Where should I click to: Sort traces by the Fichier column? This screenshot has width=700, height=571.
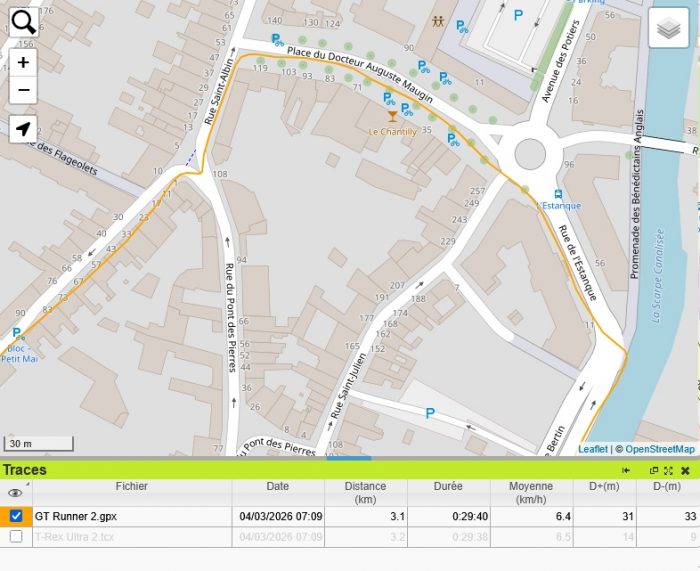131,487
